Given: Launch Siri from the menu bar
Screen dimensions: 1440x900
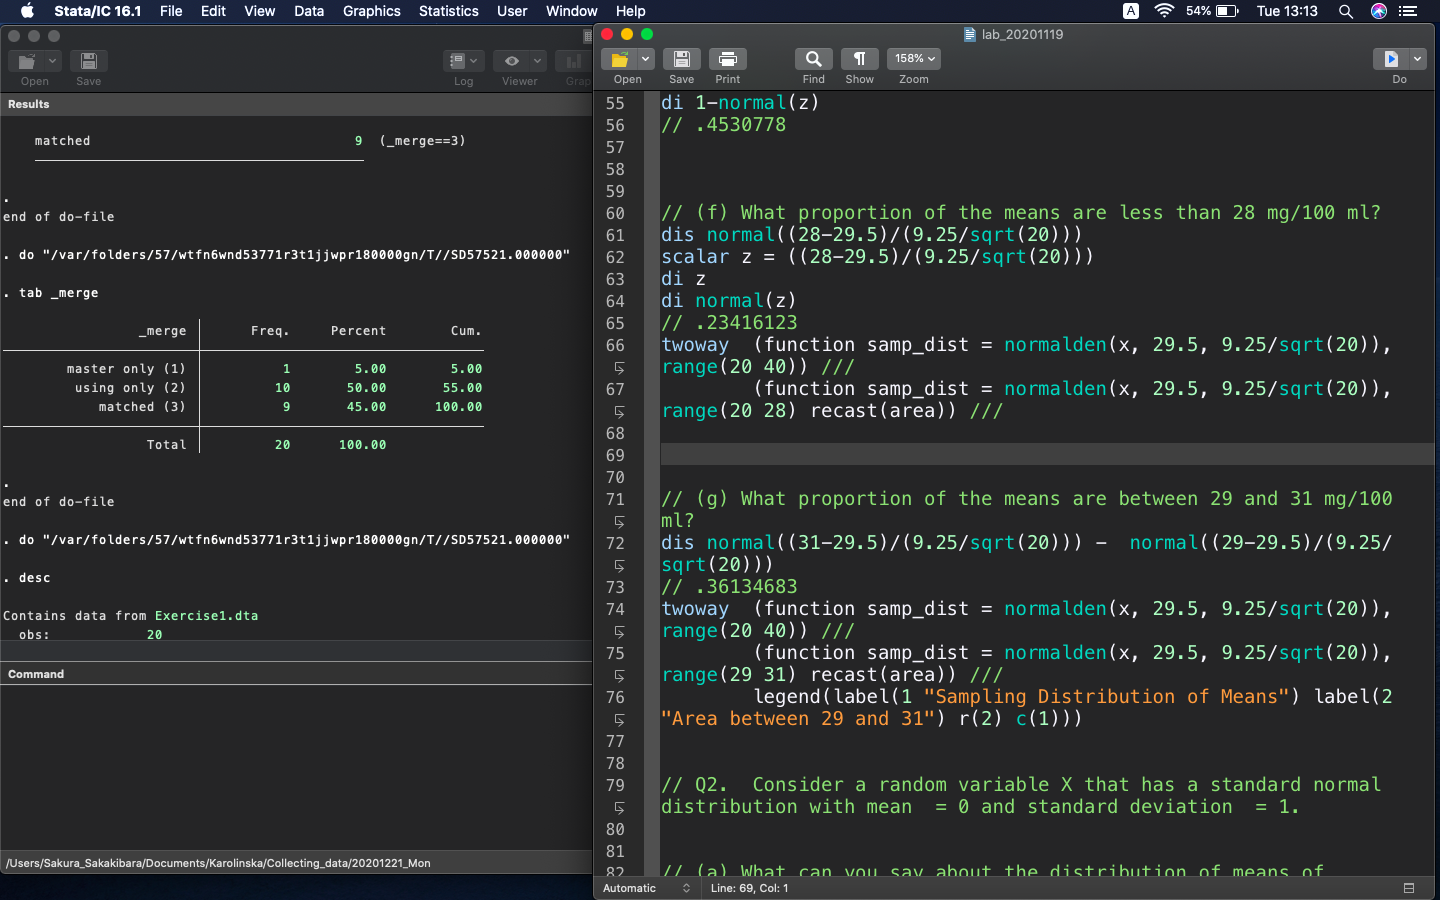Looking at the screenshot, I should (x=1379, y=11).
